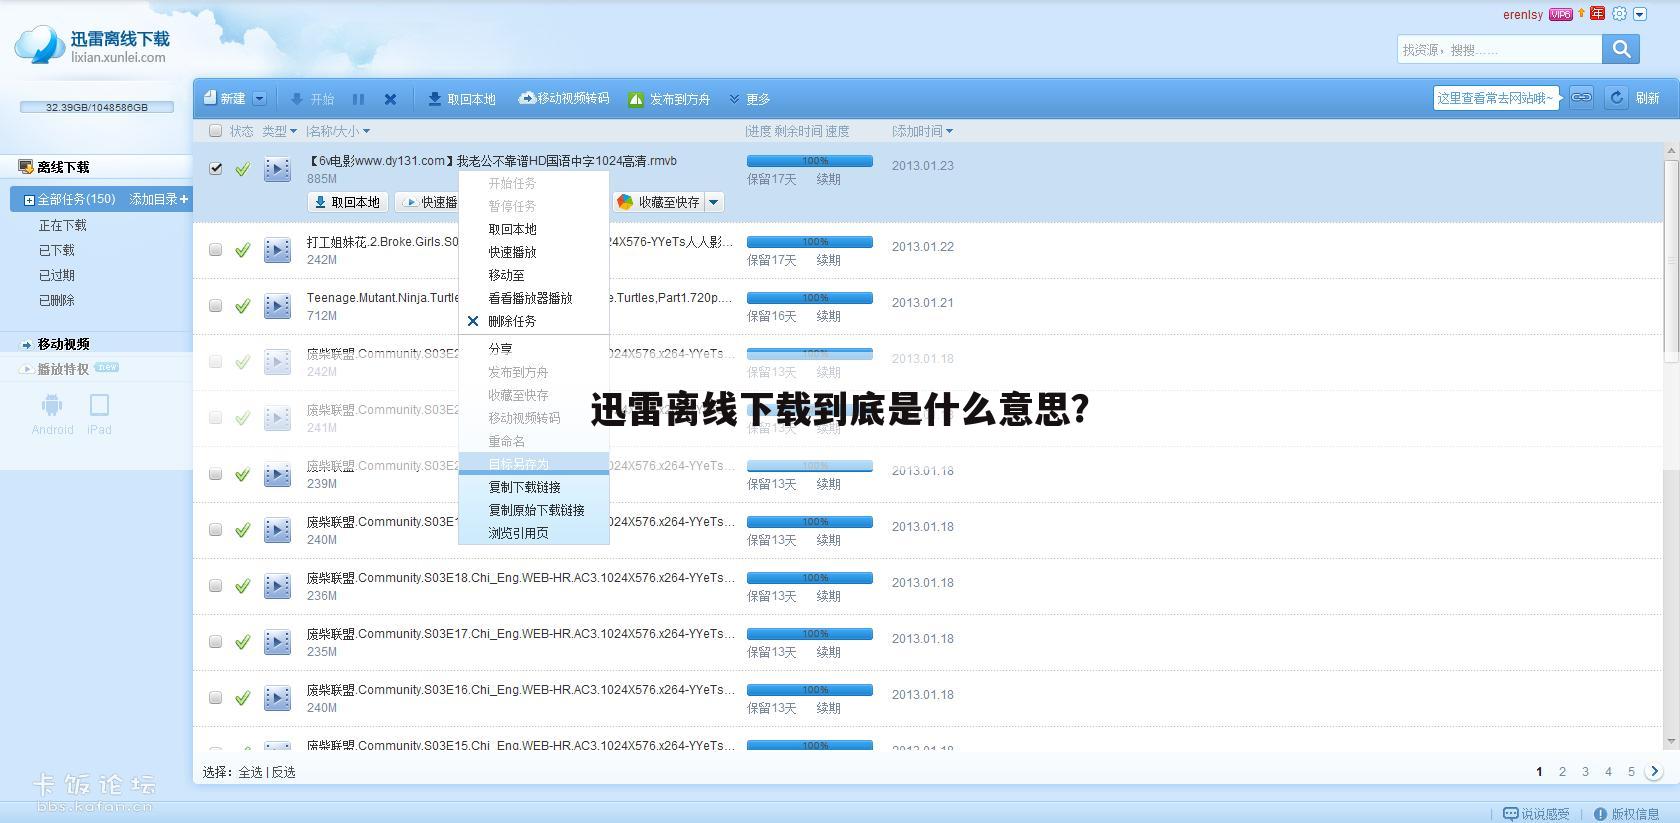Click video file icon of 打工姐妹花 task

[277, 250]
